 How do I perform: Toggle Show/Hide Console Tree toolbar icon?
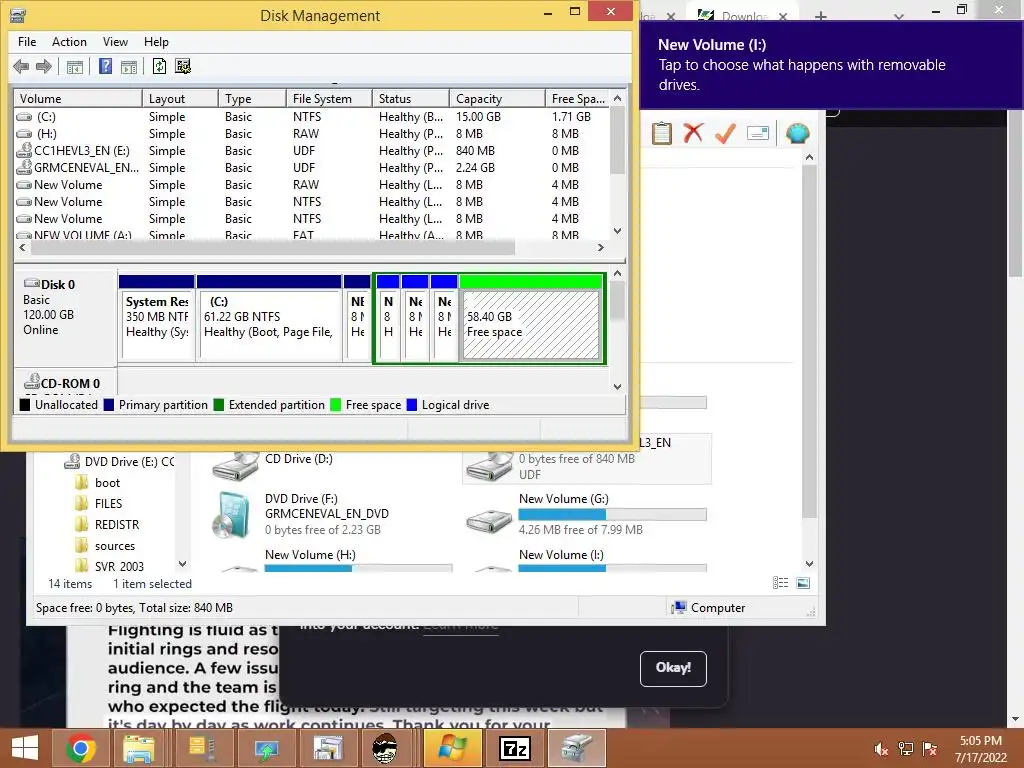point(74,66)
